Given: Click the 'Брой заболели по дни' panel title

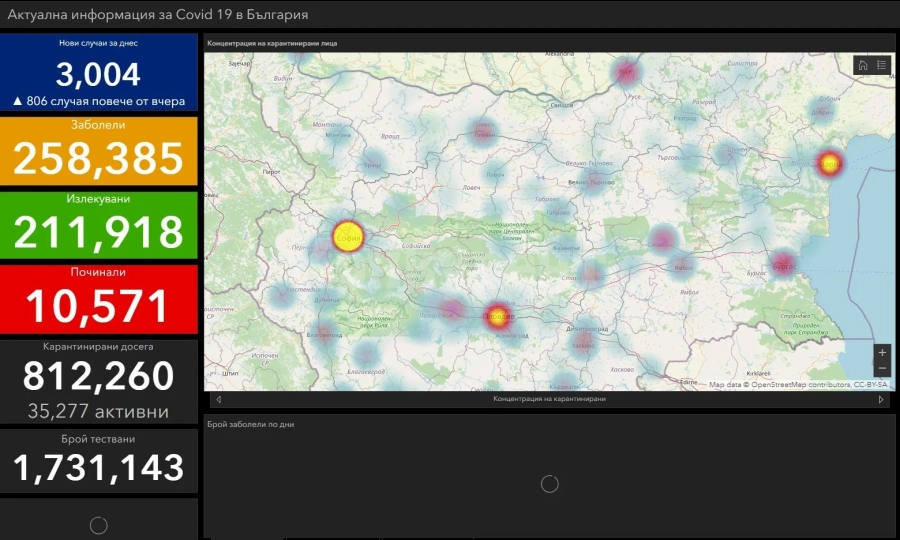Looking at the screenshot, I should coord(250,424).
